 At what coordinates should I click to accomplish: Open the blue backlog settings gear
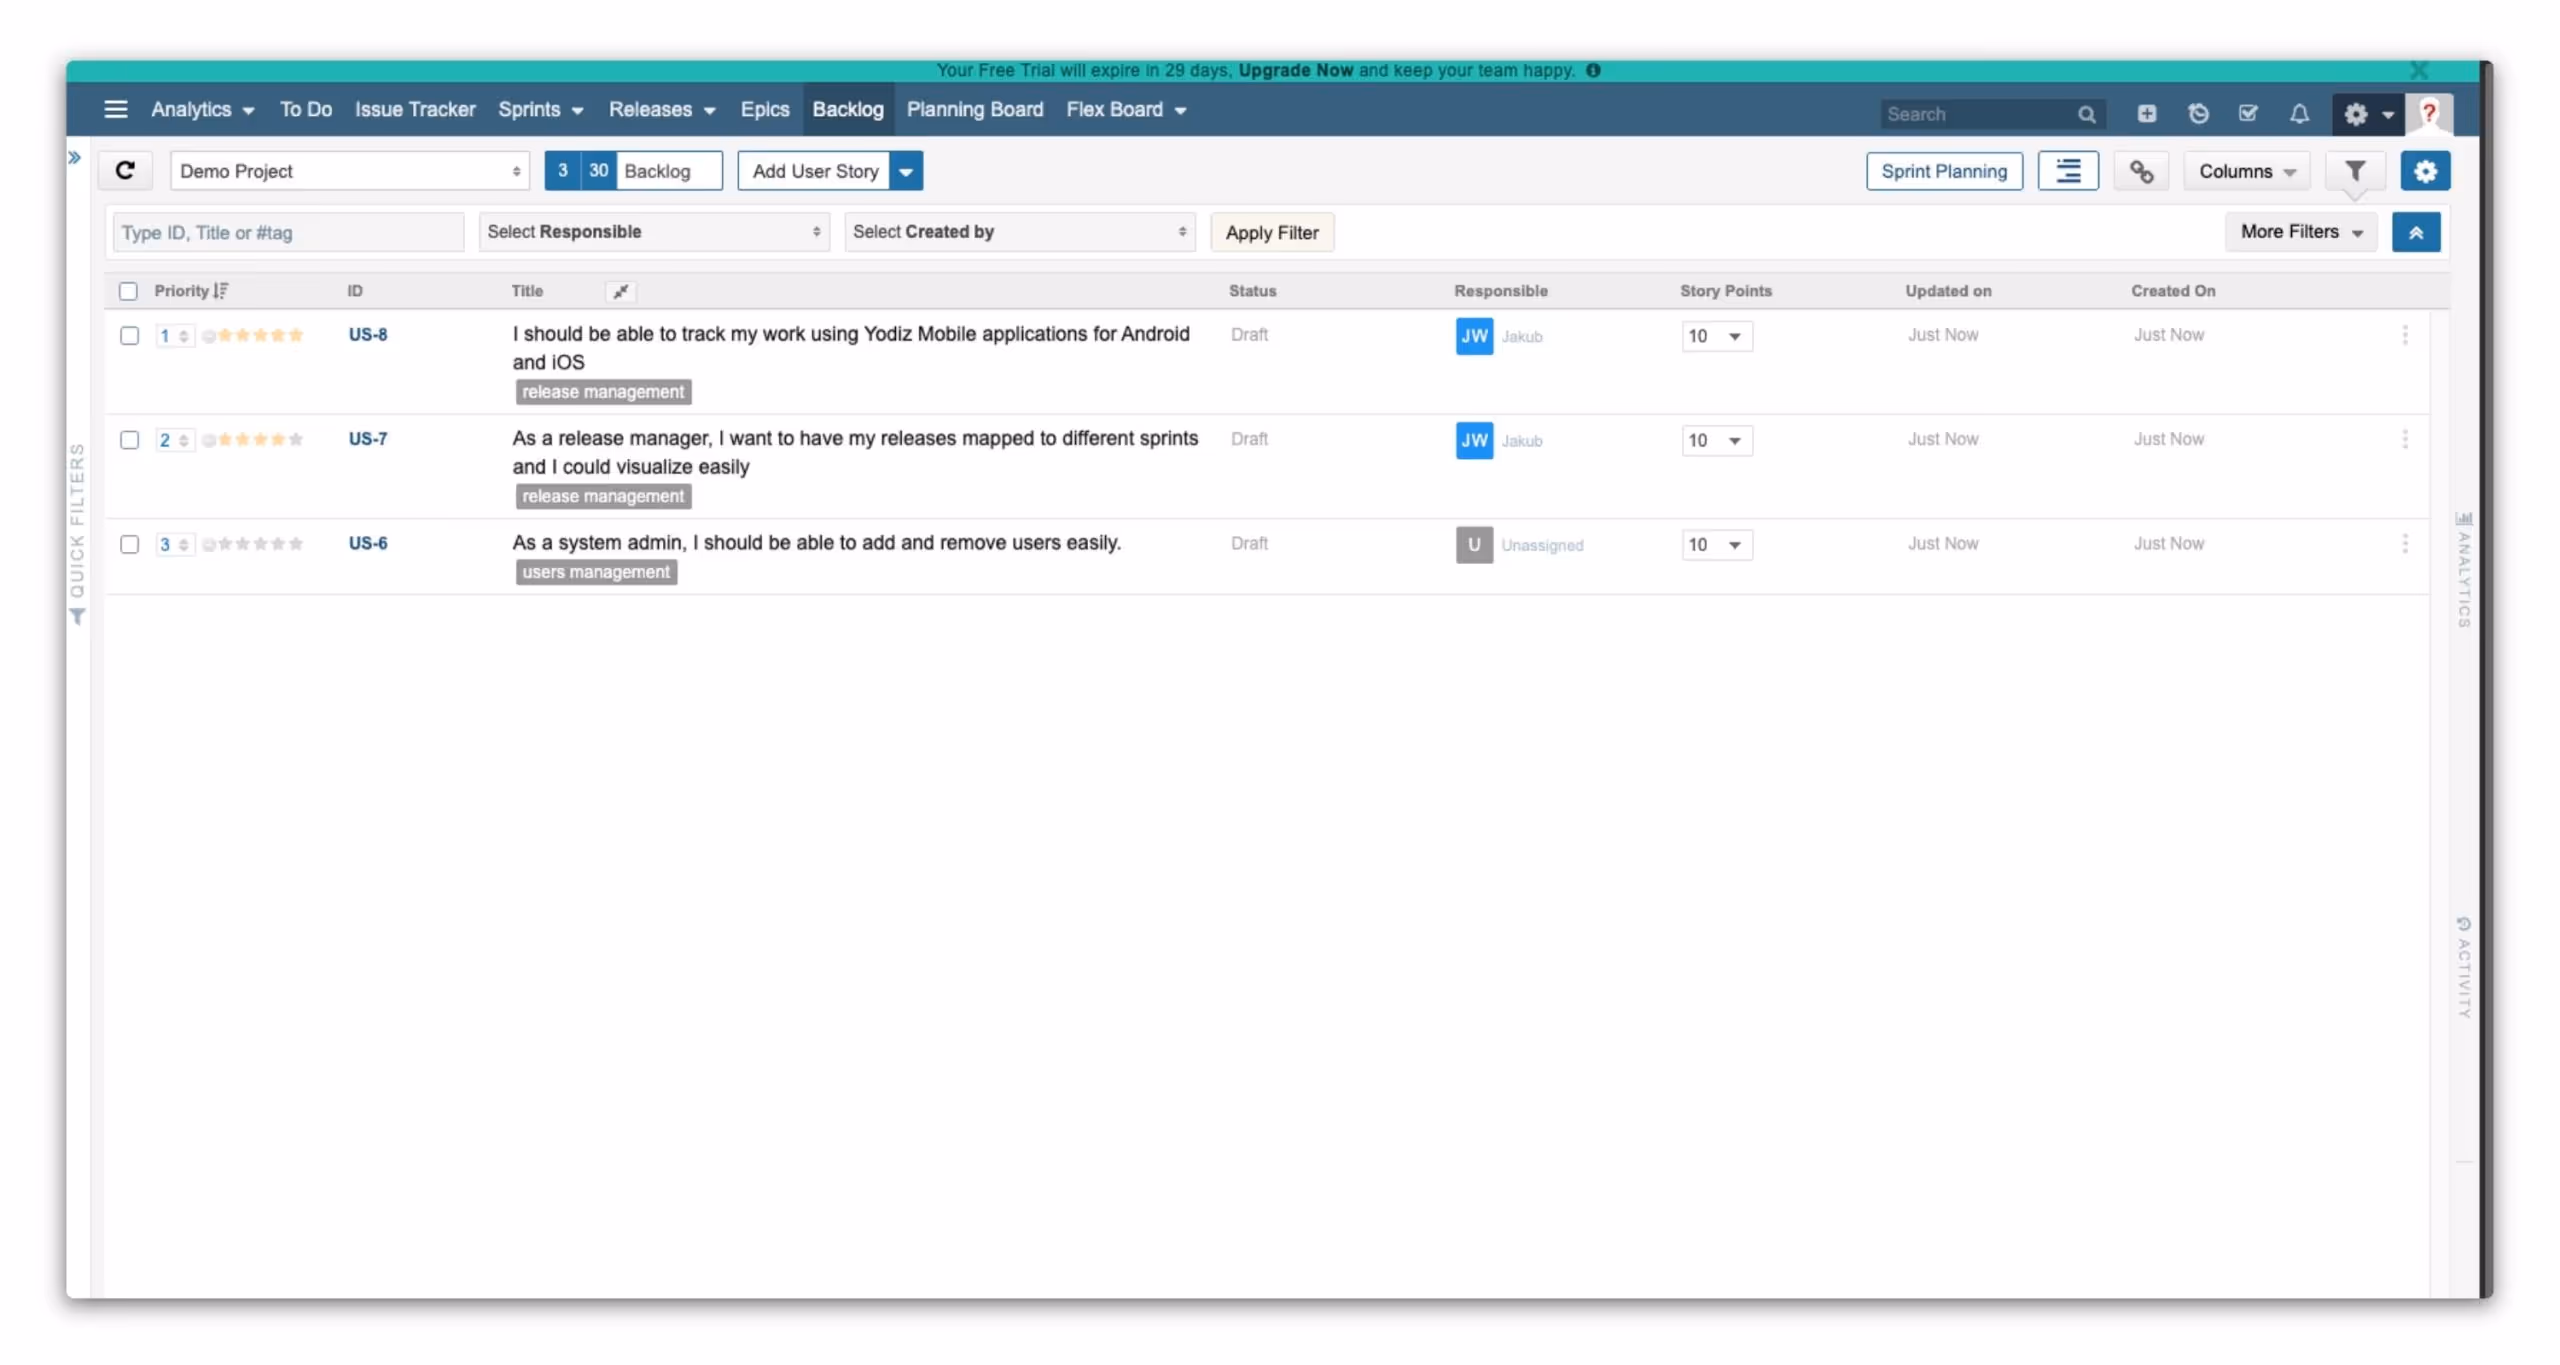coord(2425,171)
